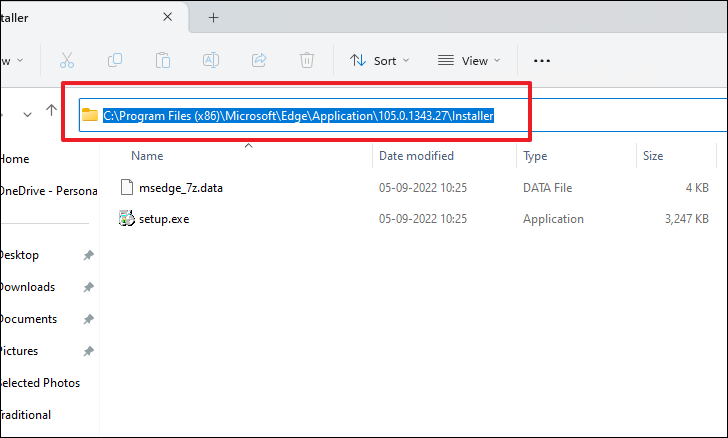The height and width of the screenshot is (438, 728).
Task: Select the setup.exe file
Action: coord(164,219)
